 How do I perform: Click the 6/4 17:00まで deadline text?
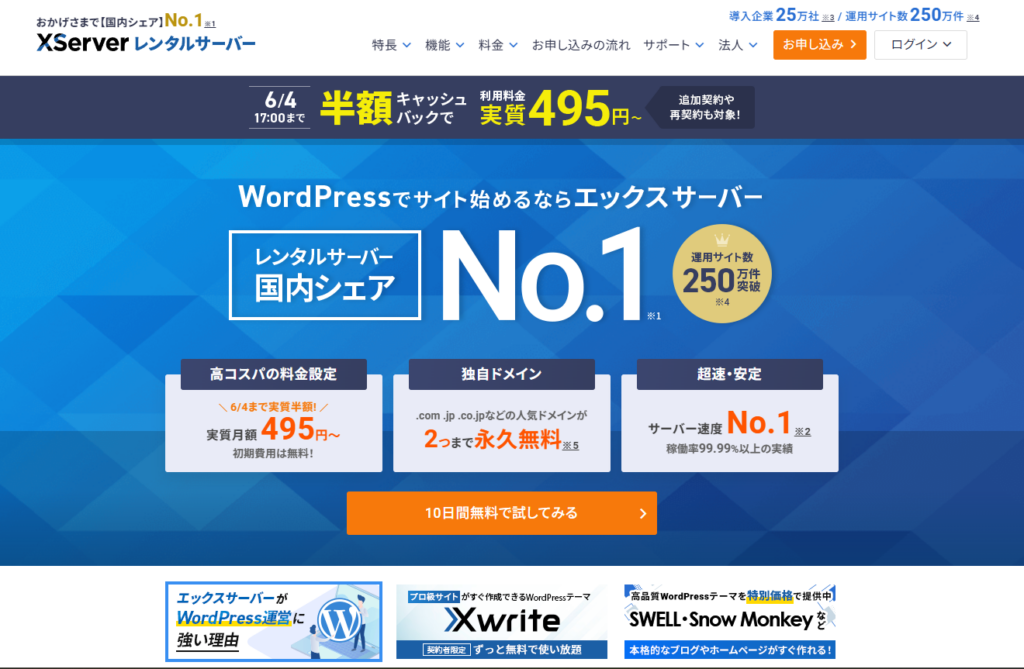pos(280,107)
